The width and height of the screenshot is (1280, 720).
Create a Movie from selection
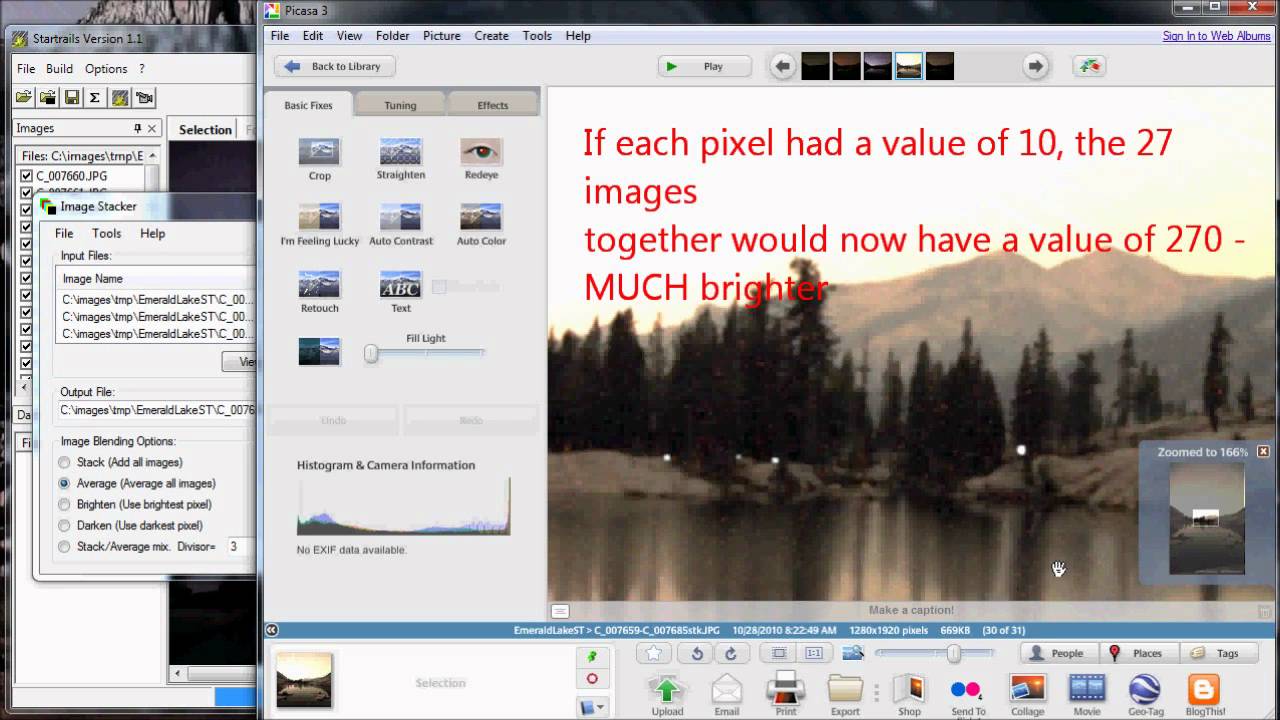pyautogui.click(x=1087, y=694)
